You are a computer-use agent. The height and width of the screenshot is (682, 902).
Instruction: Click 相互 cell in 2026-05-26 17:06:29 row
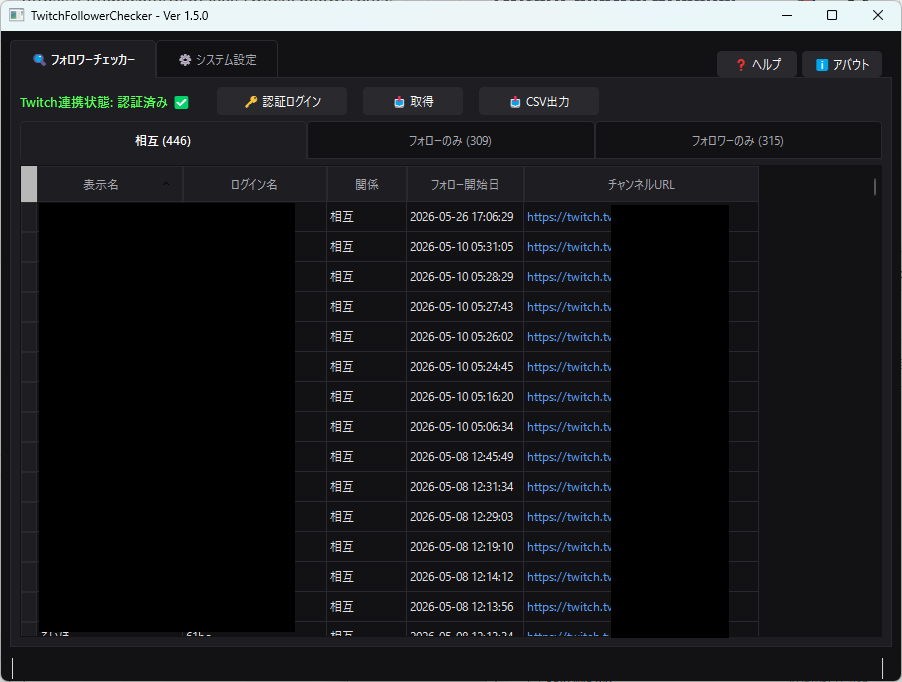[366, 217]
